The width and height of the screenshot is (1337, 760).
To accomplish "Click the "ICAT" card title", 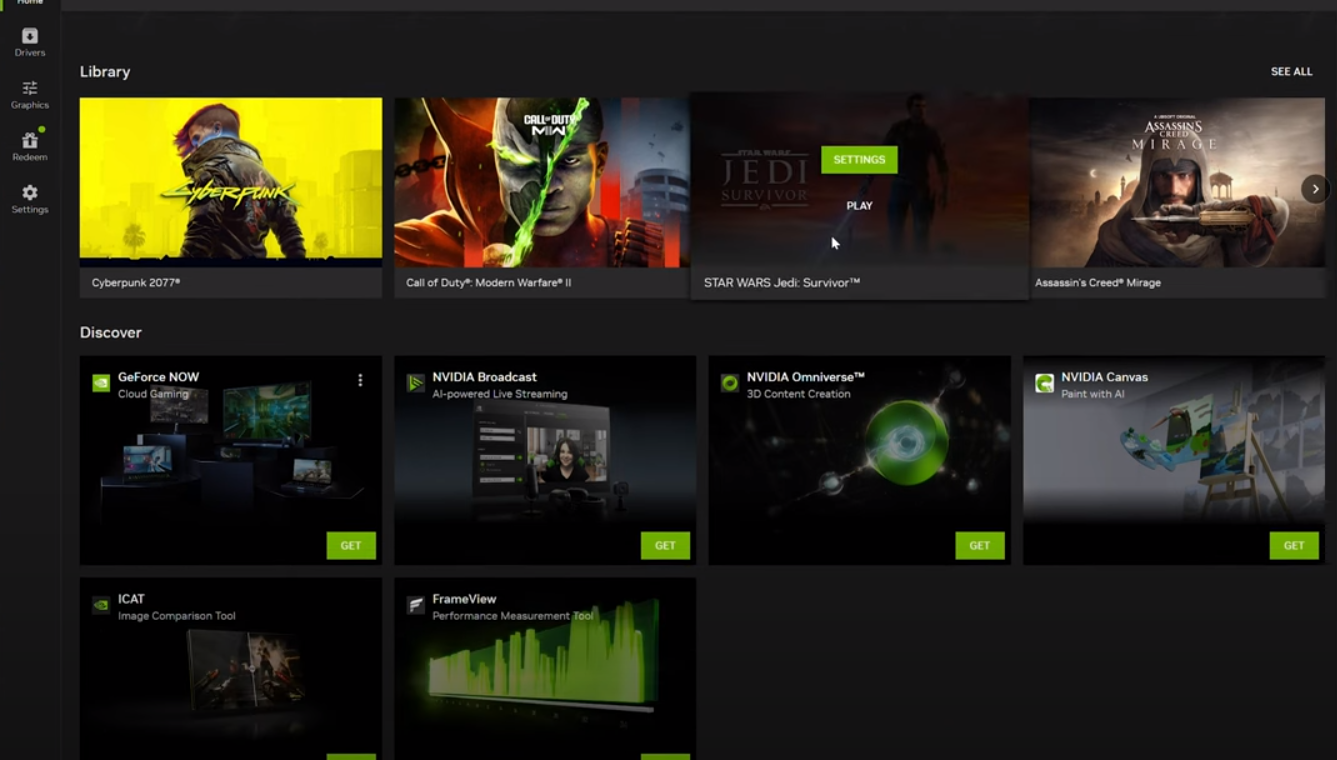I will (131, 599).
